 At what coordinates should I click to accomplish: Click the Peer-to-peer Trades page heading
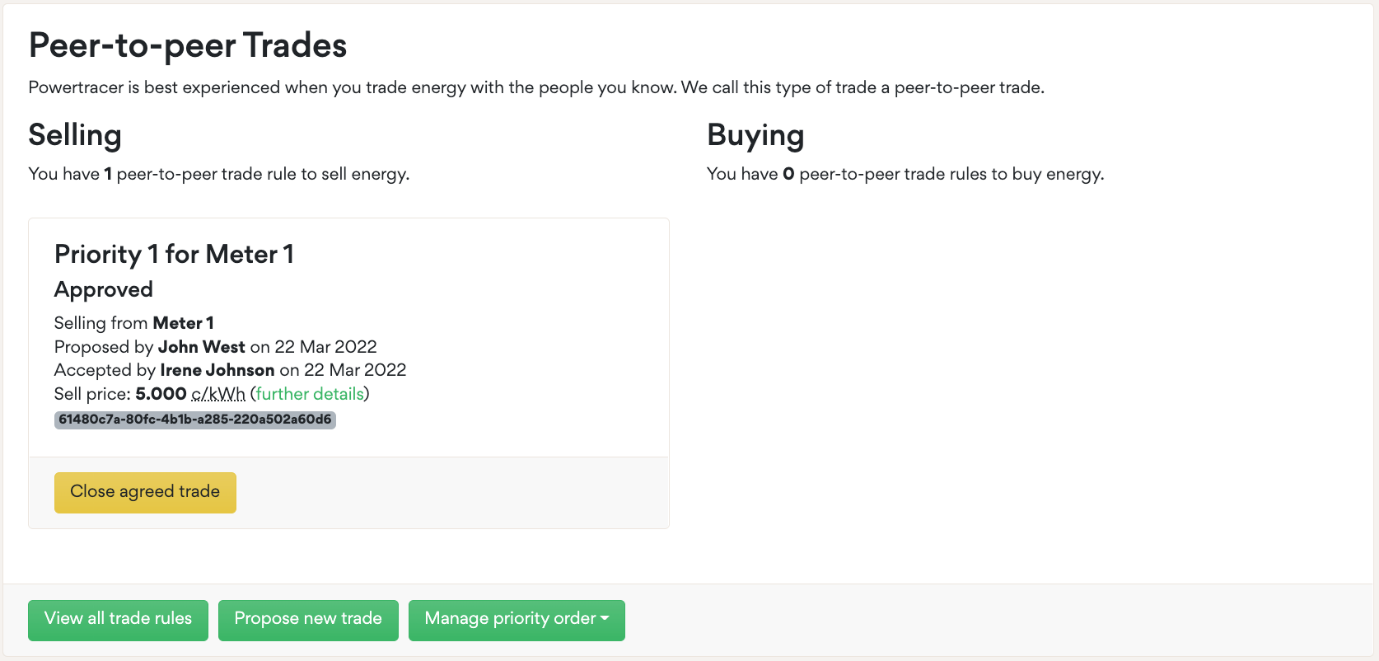187,45
